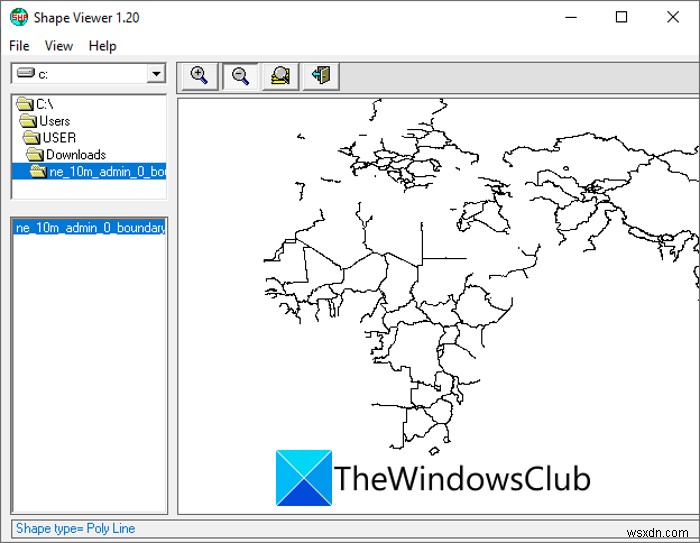Select the Downloads folder in tree

[66, 155]
